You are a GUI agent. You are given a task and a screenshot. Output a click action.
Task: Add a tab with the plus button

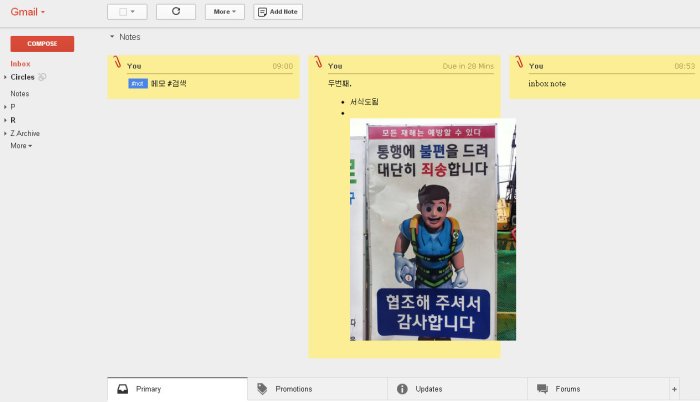point(674,389)
